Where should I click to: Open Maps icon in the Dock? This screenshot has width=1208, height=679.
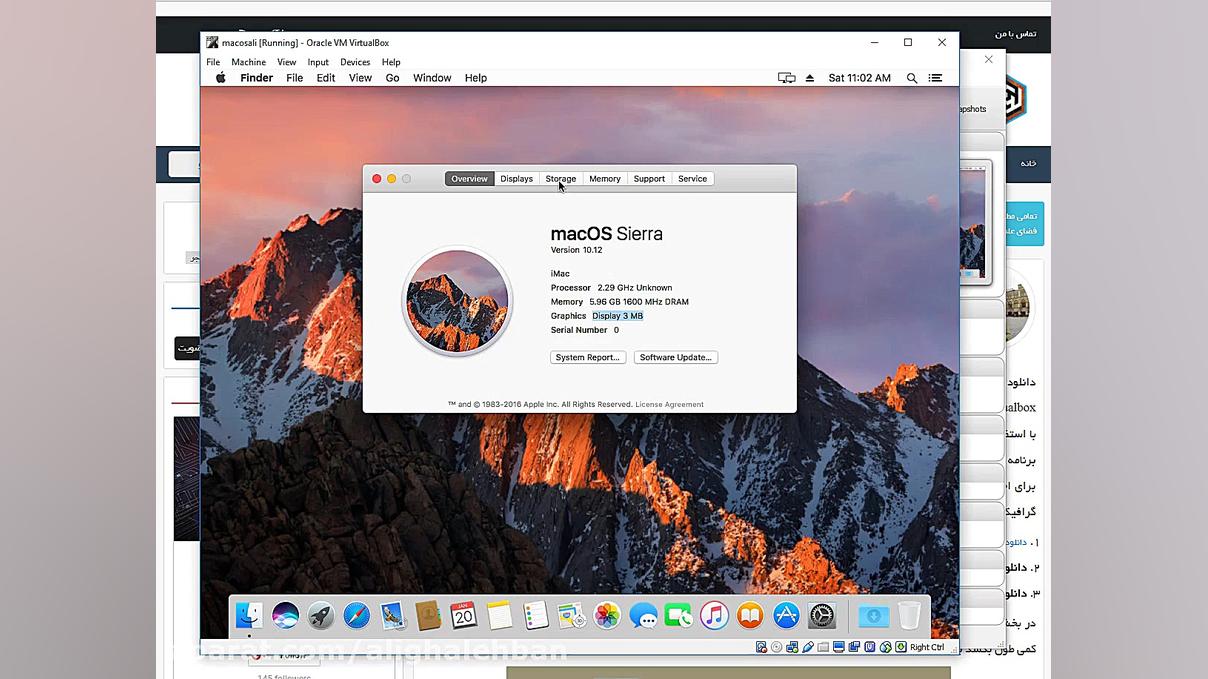pos(571,615)
